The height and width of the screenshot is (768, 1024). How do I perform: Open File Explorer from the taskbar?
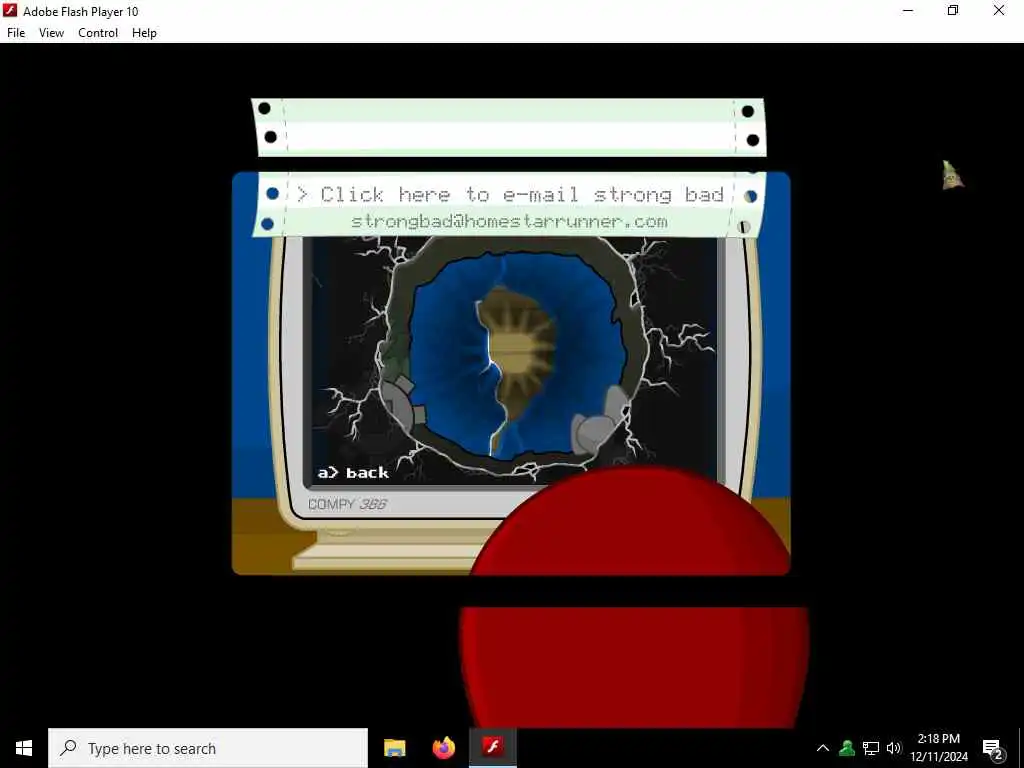(394, 748)
